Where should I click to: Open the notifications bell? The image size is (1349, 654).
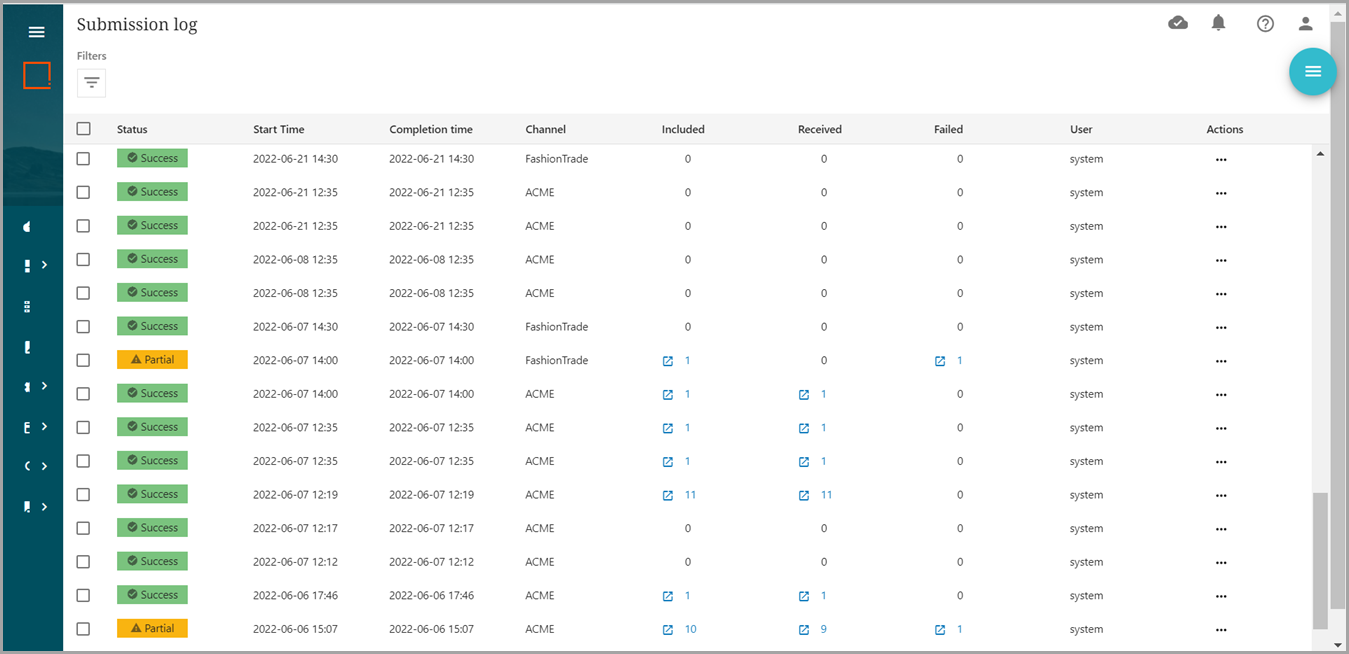pos(1218,23)
